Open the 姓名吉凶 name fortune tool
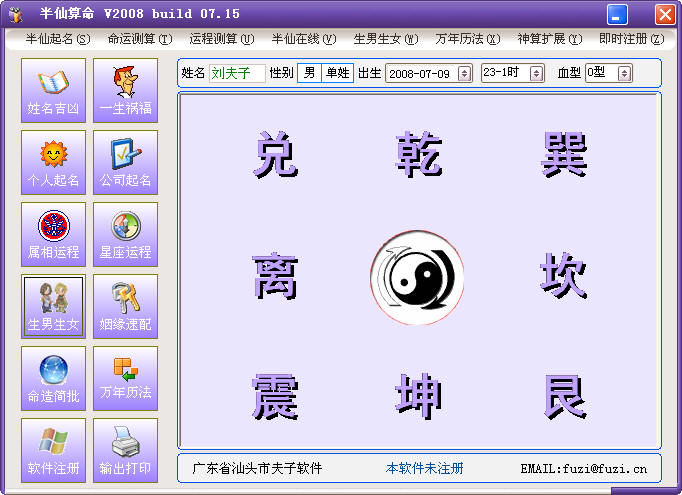The height and width of the screenshot is (495, 682). click(53, 90)
